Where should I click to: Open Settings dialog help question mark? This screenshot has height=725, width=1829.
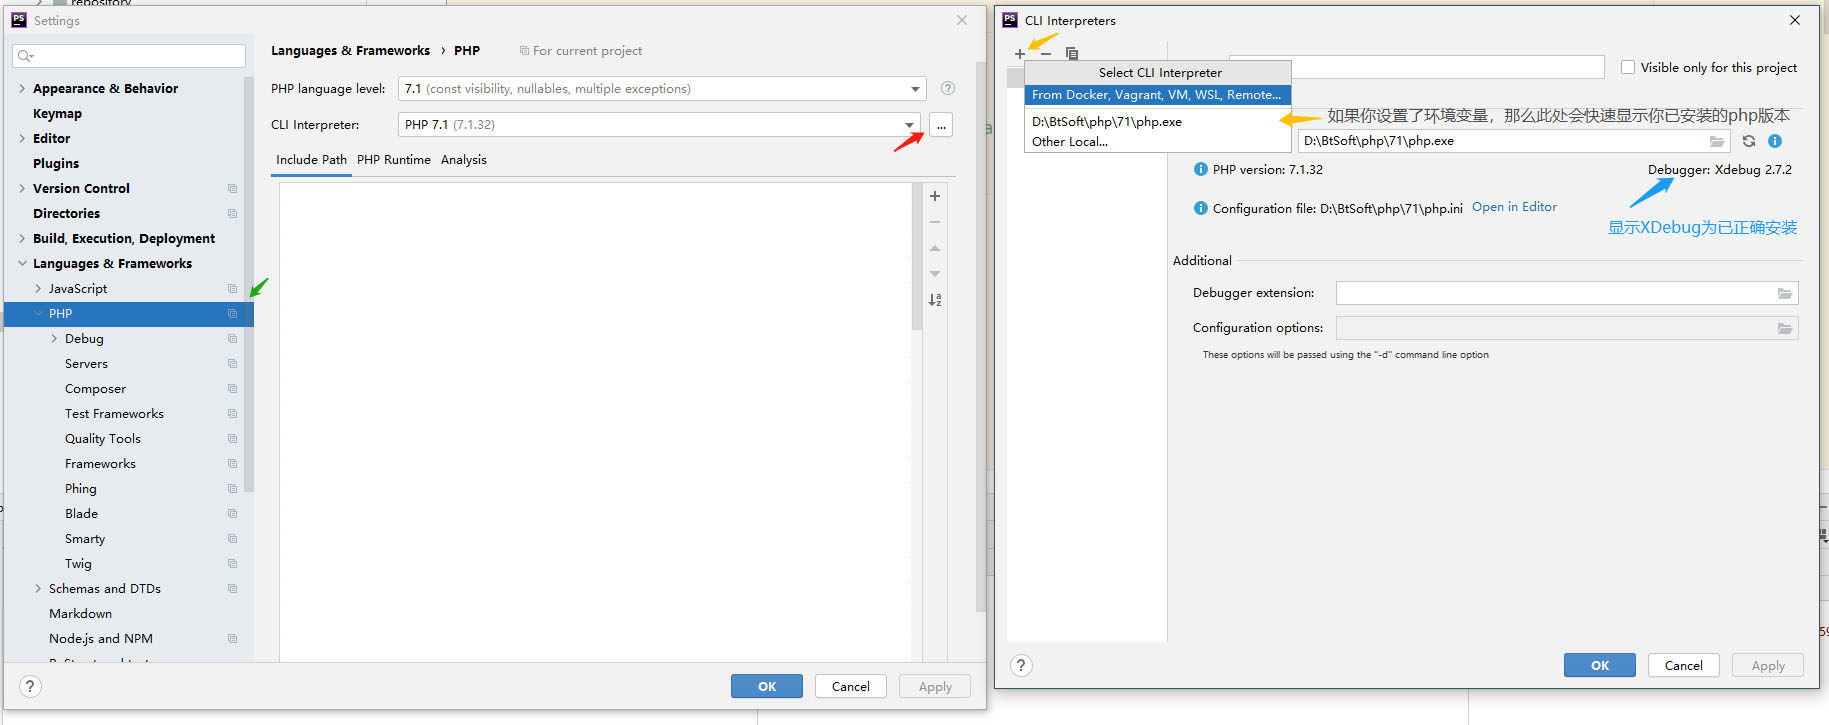(x=30, y=686)
